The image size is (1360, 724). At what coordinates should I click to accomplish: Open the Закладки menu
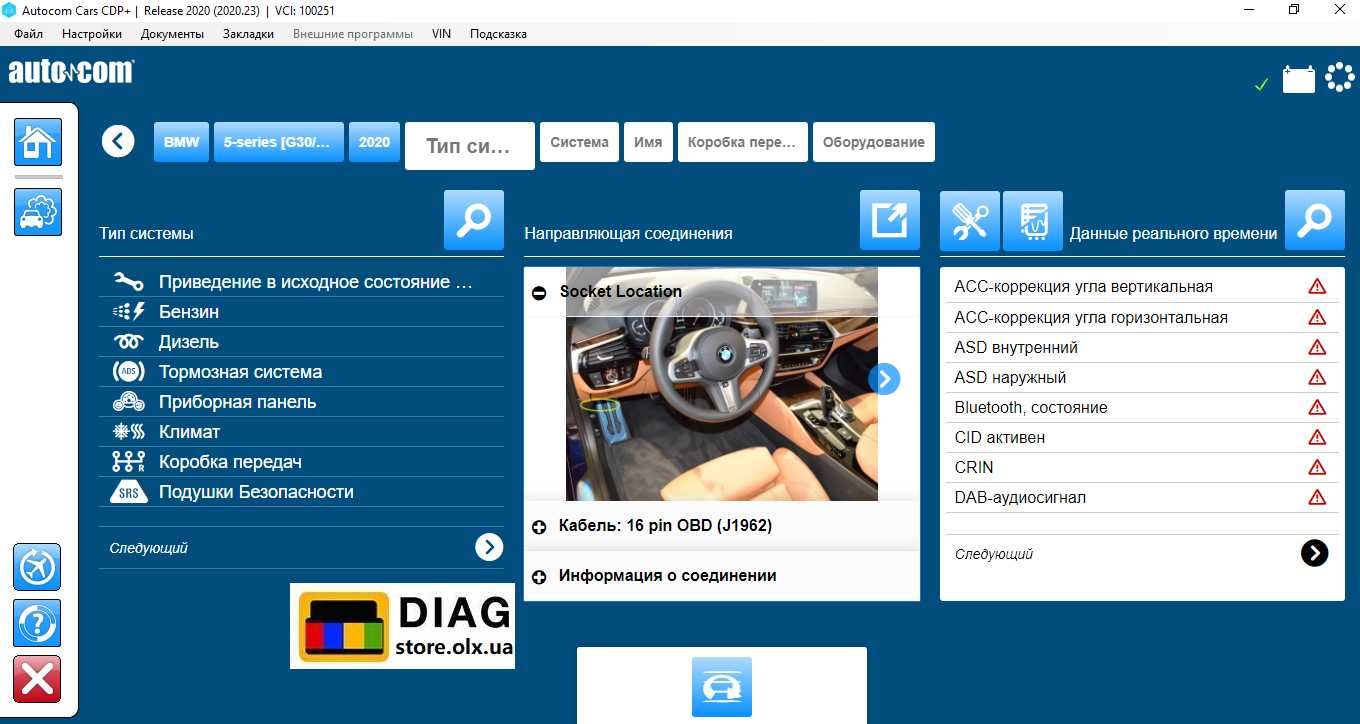pyautogui.click(x=248, y=34)
